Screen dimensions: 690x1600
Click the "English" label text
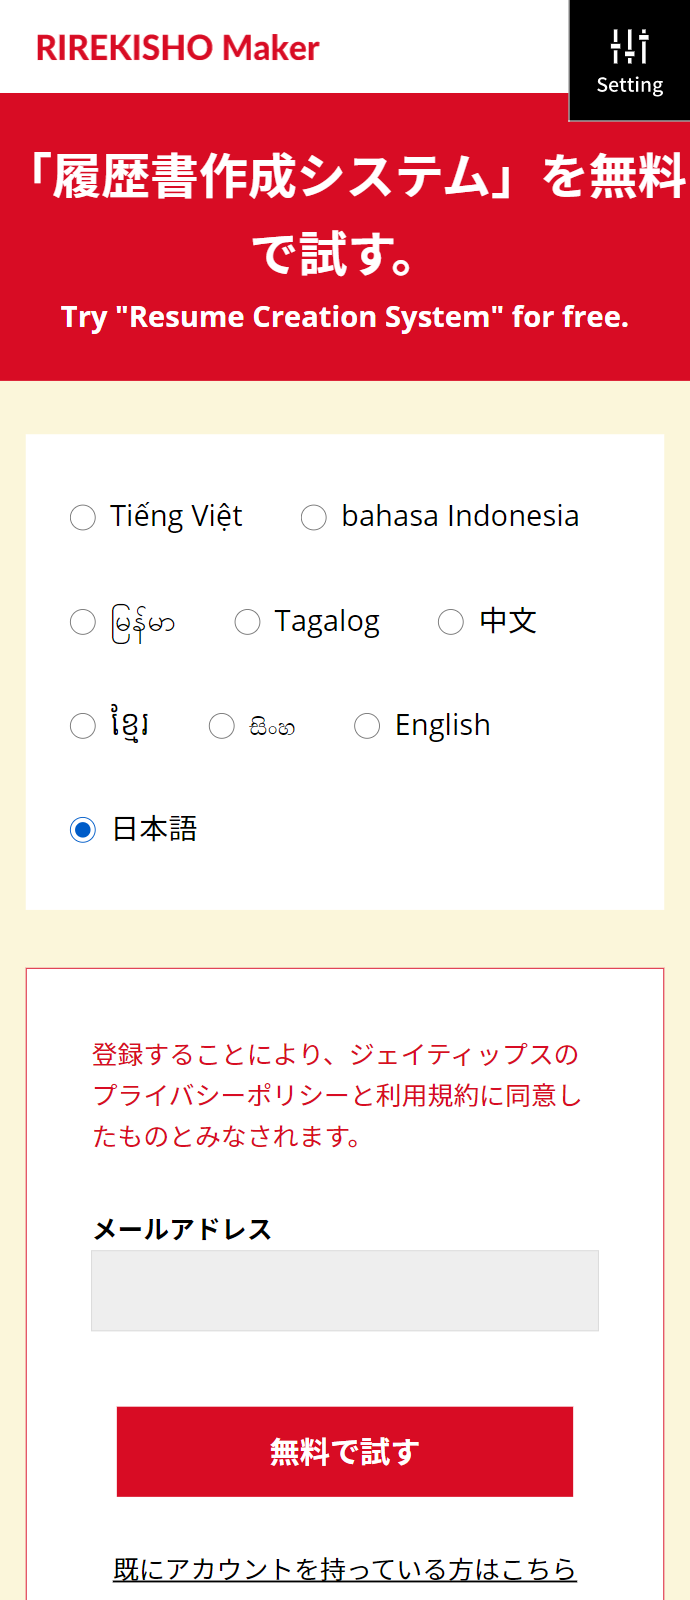(443, 726)
